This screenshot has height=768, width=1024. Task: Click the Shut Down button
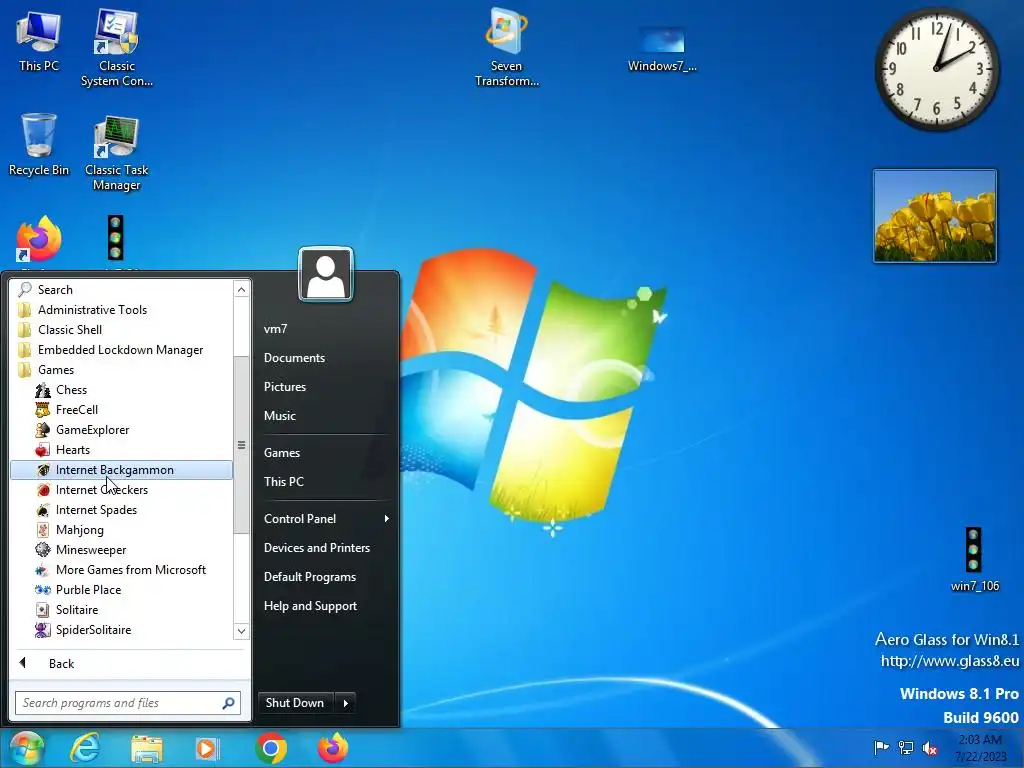pos(295,703)
